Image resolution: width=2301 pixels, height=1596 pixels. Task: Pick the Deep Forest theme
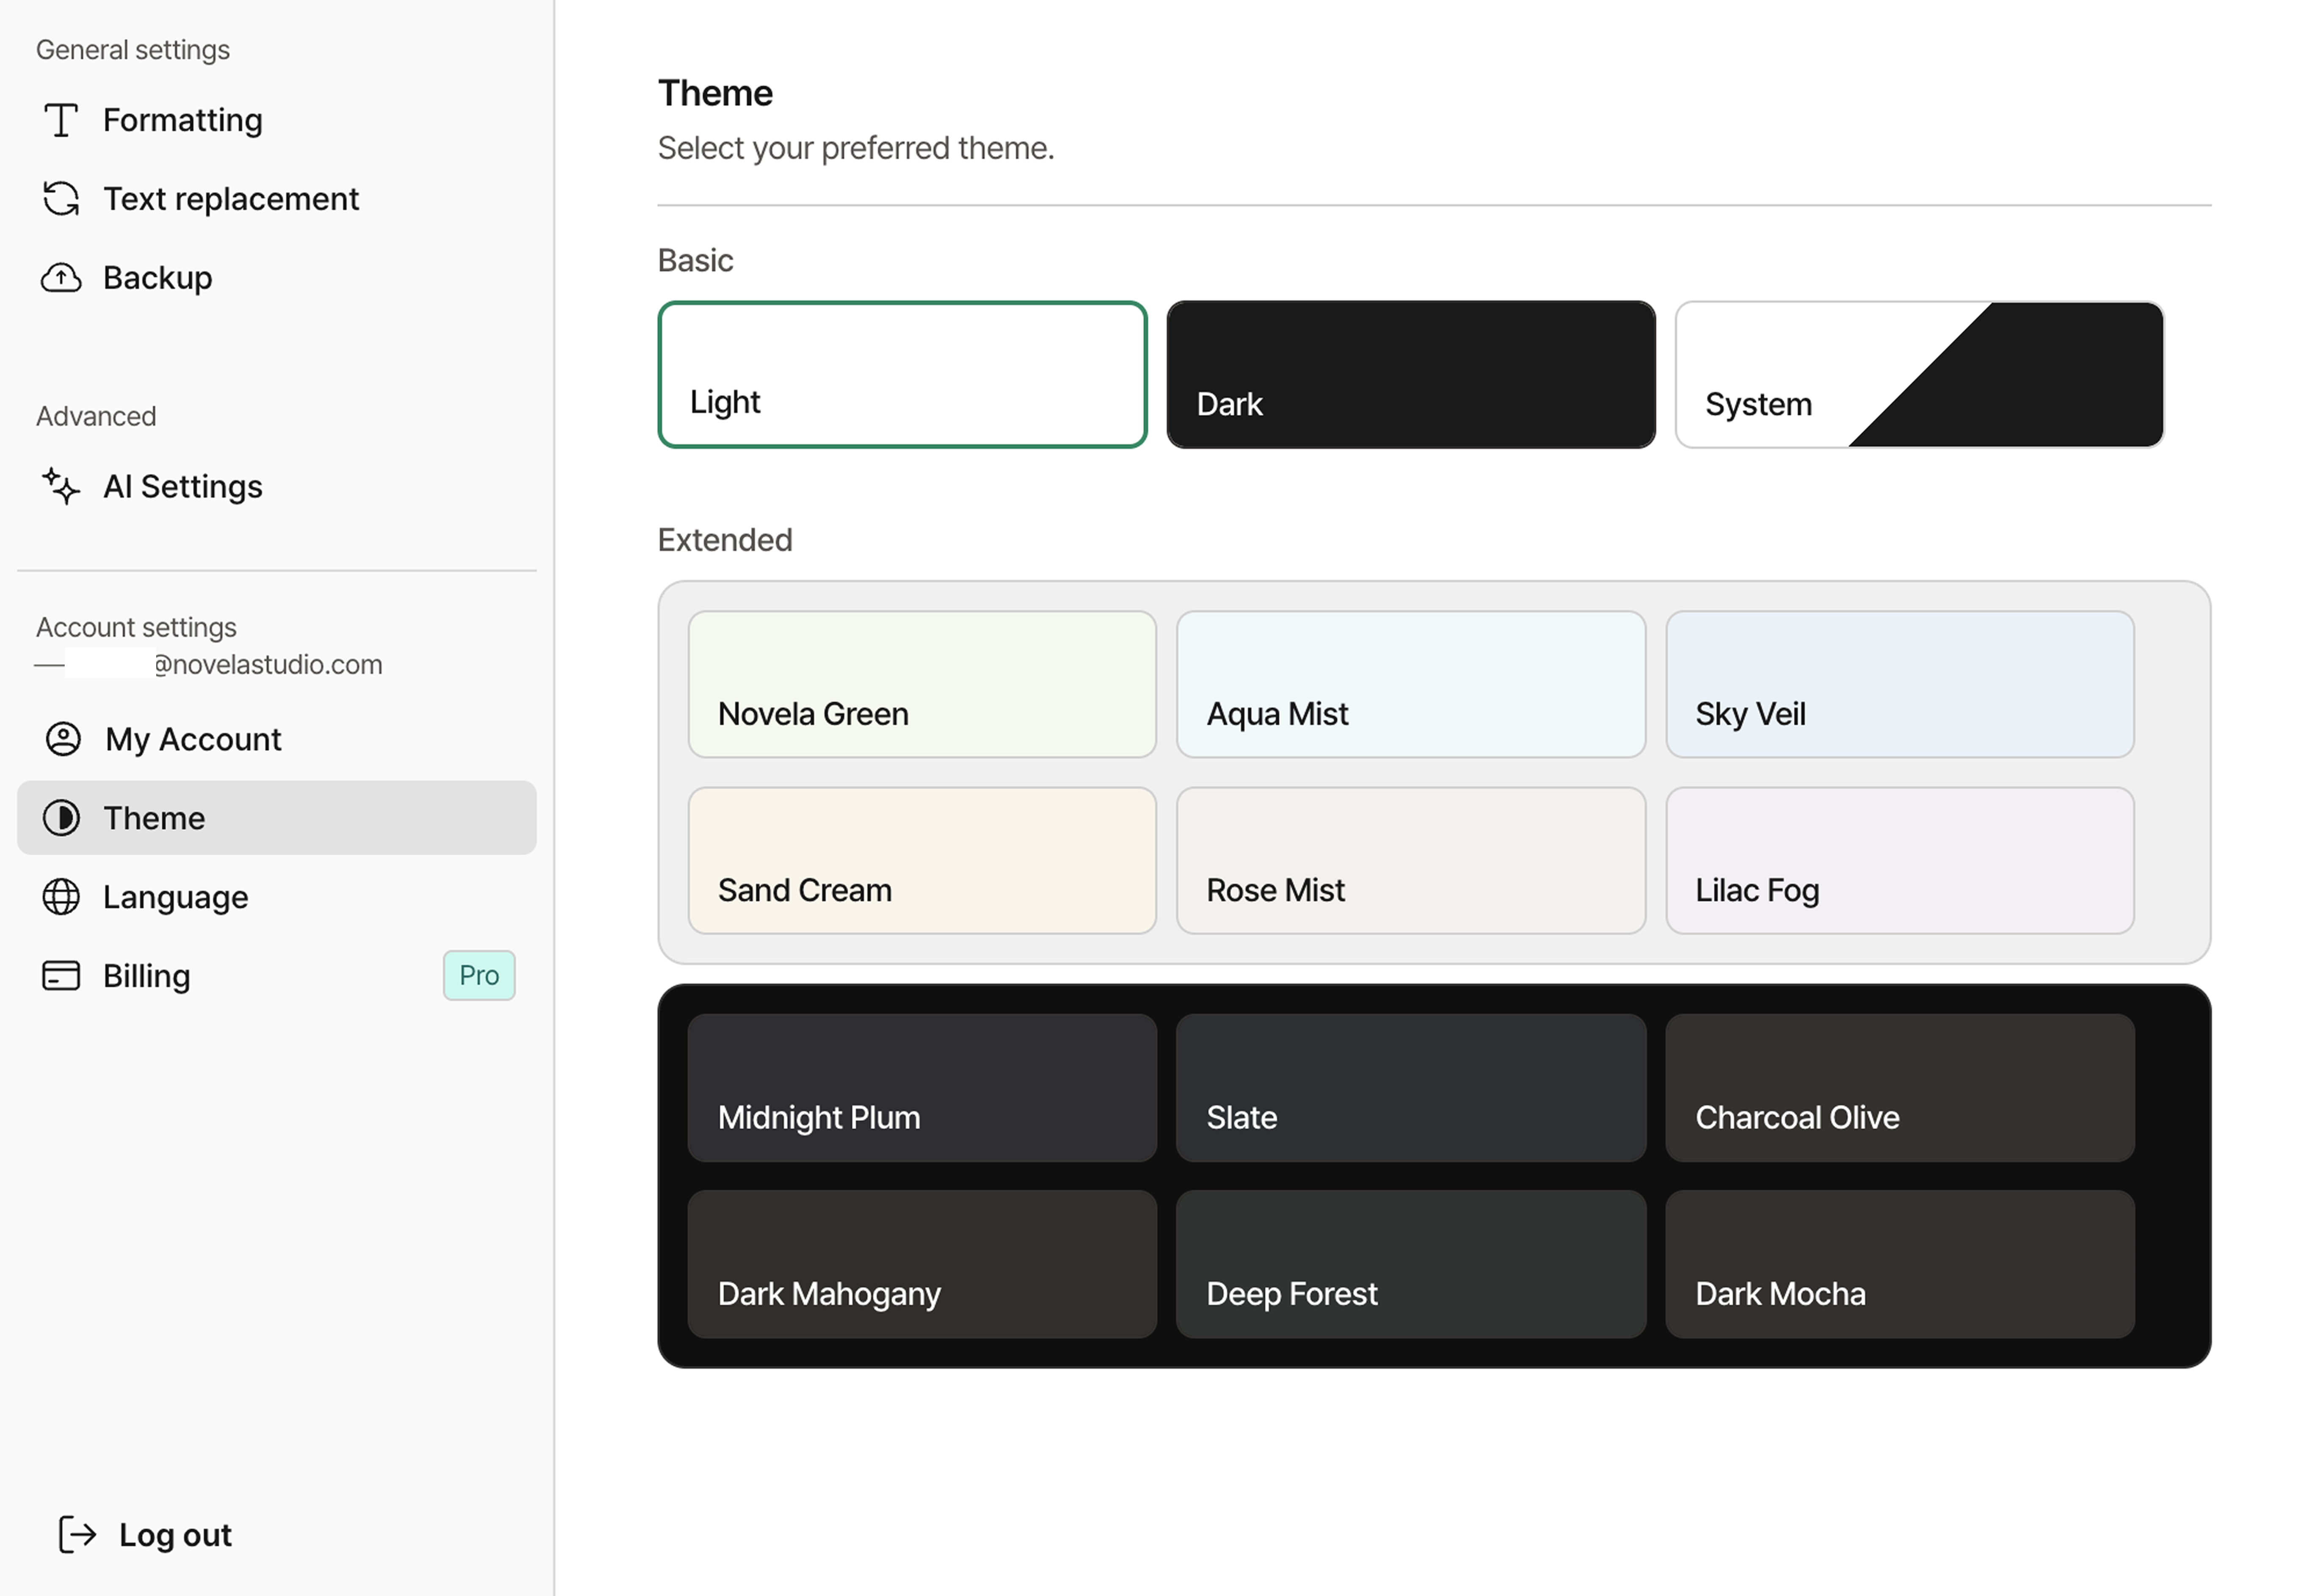coord(1411,1264)
